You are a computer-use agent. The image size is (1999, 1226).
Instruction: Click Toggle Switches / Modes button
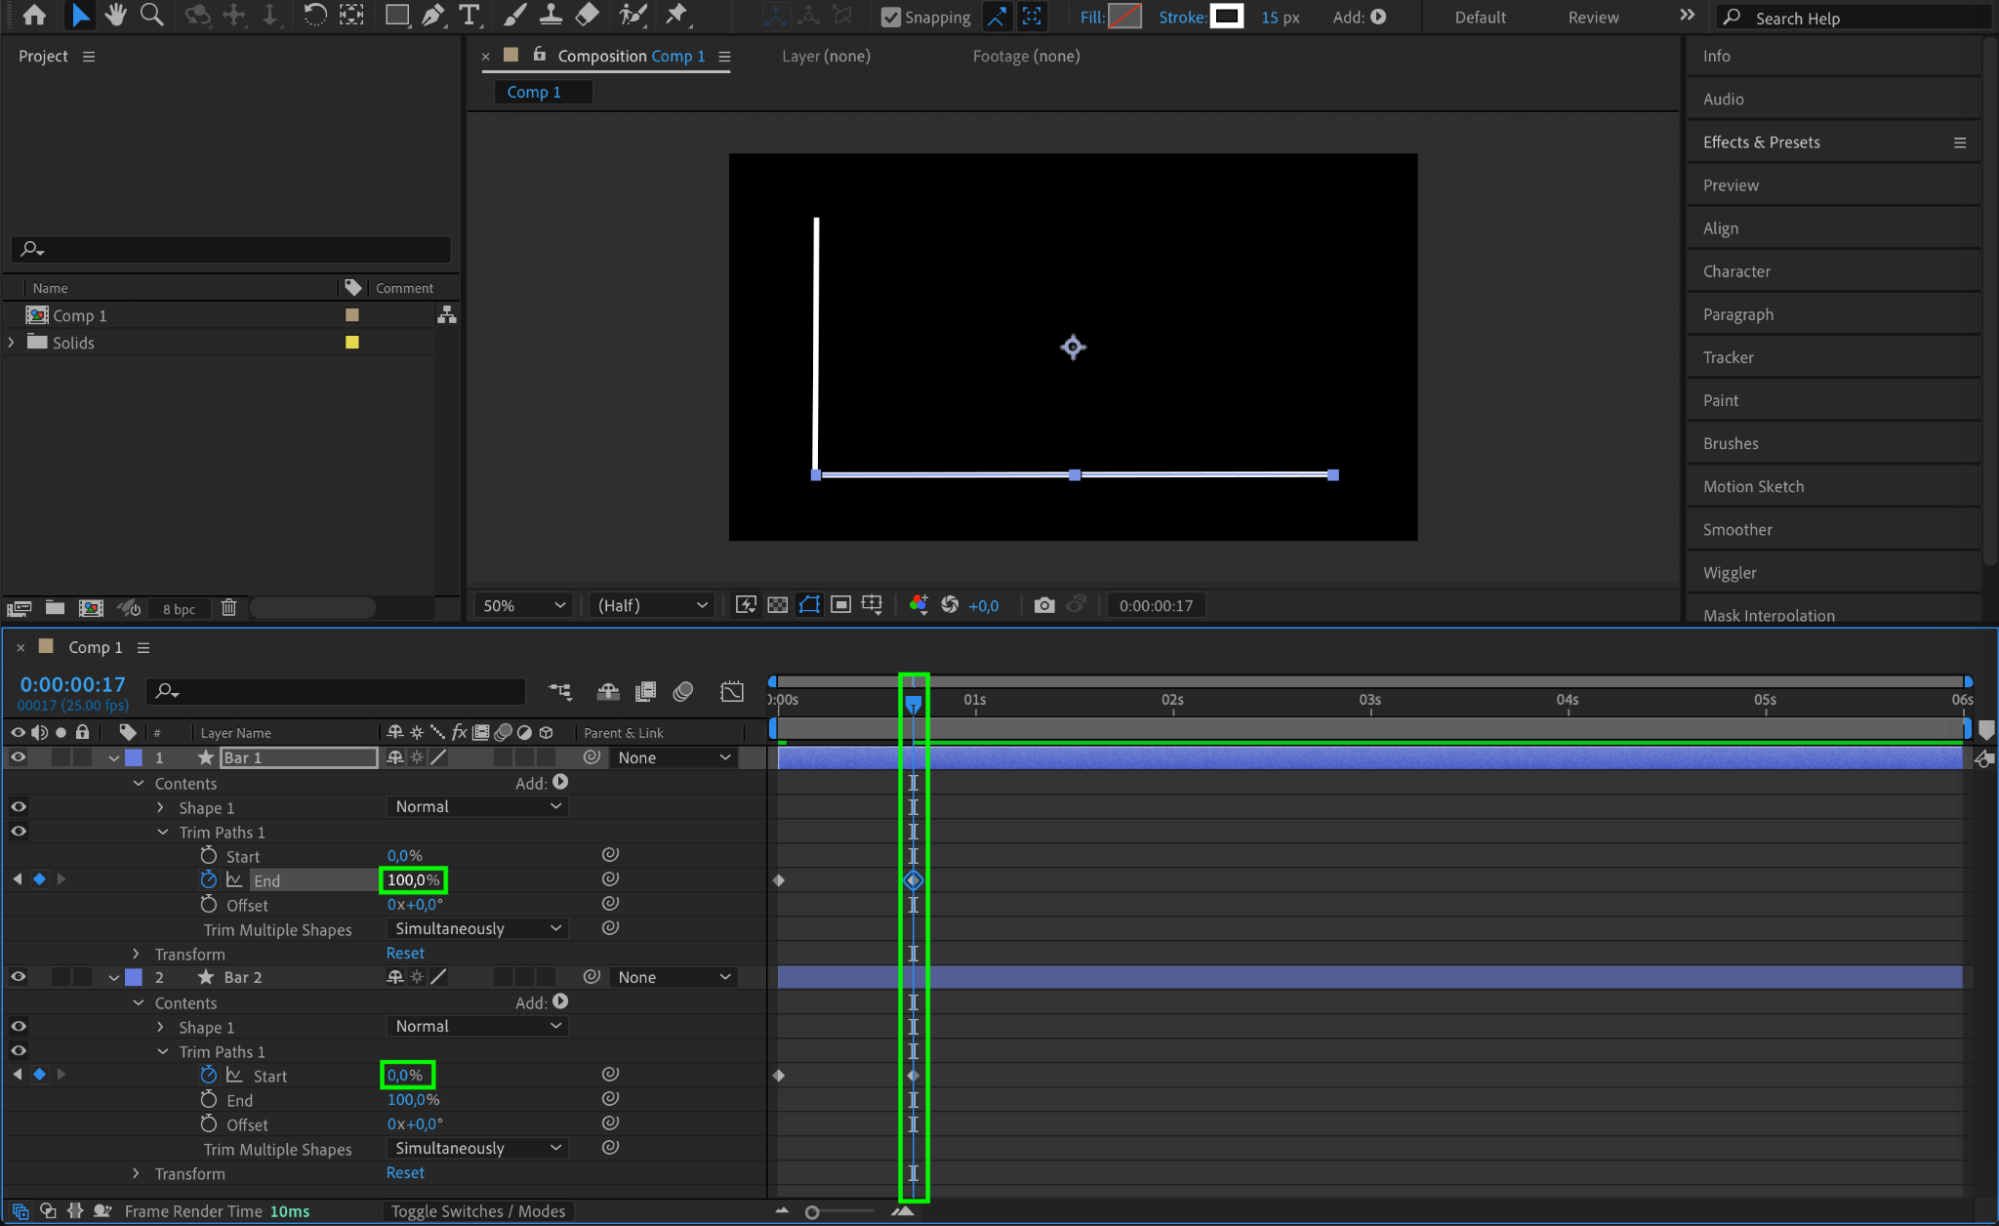pos(477,1211)
